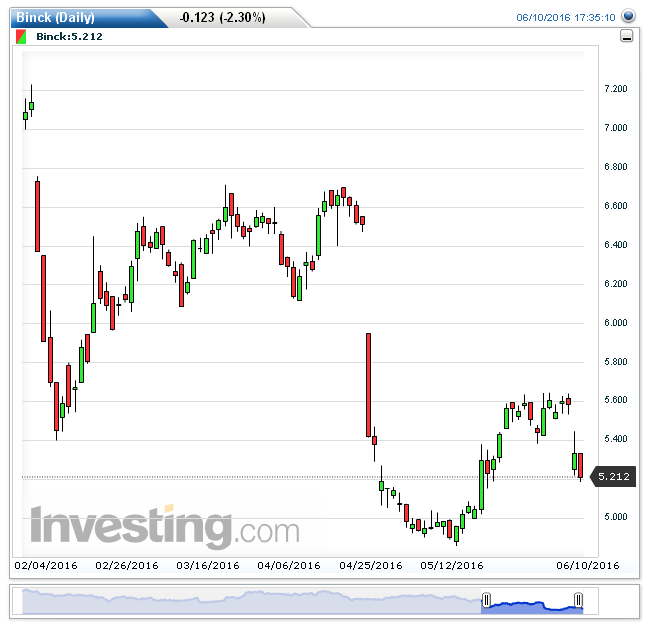Click the 5.400 price axis label
The image size is (650, 627).
click(x=616, y=438)
